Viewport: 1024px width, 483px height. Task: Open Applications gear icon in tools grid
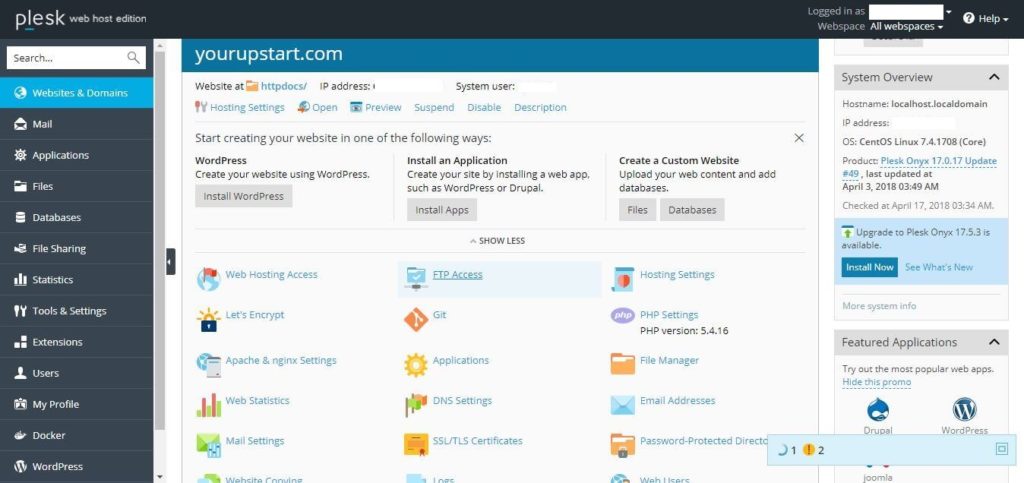point(416,365)
